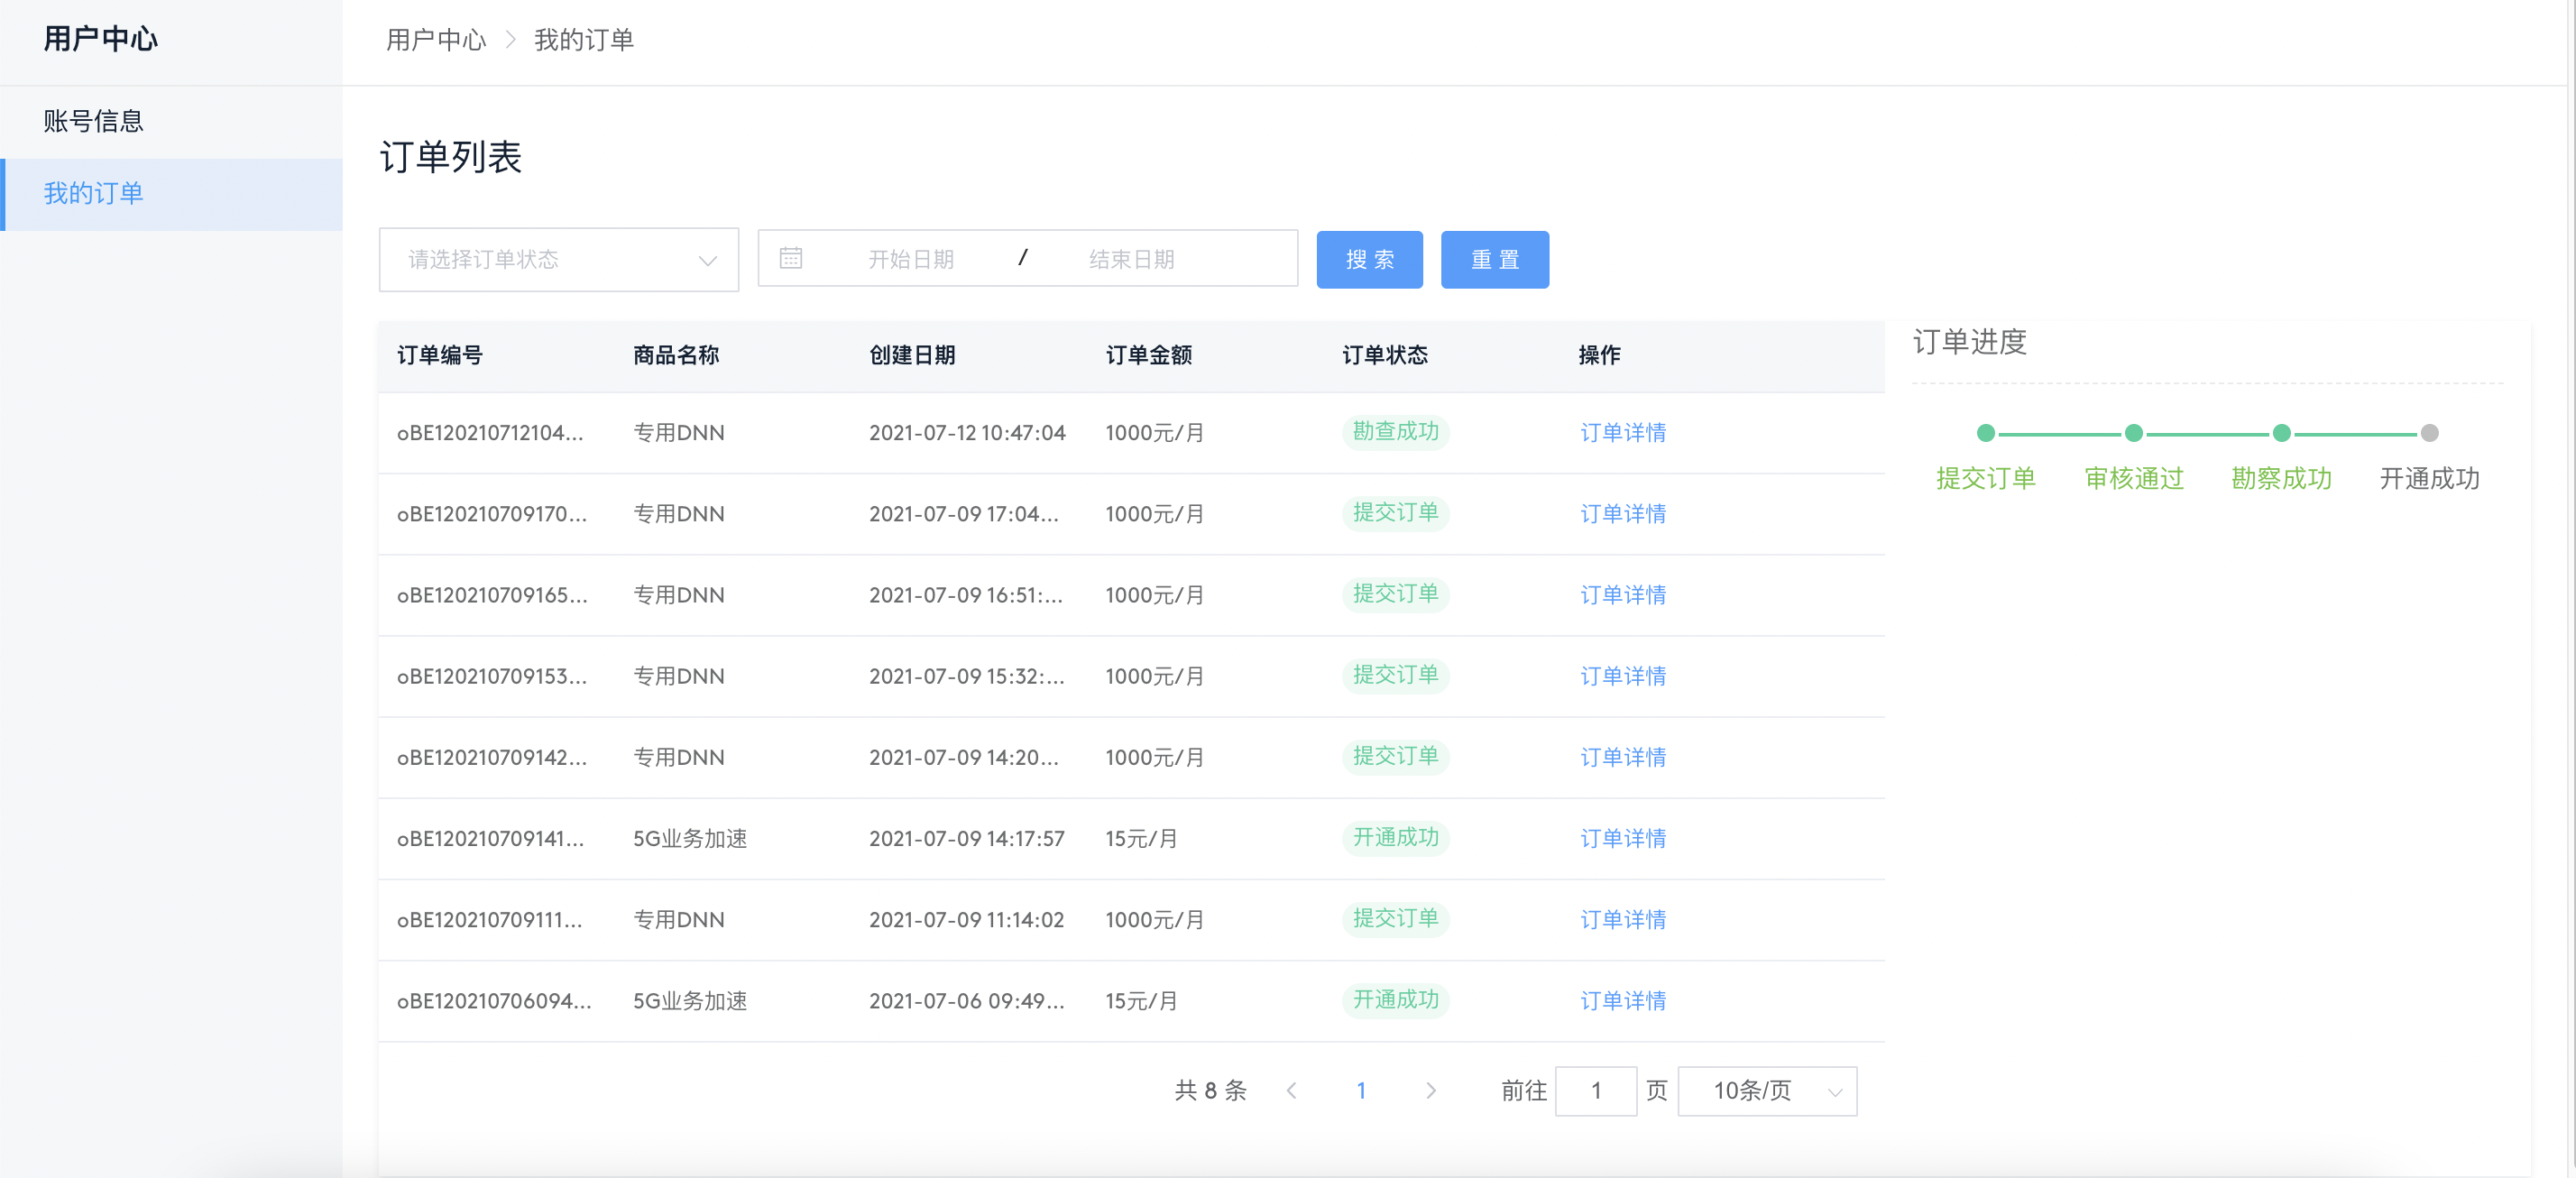Click the order status dropdown chevron arrow
The width and height of the screenshot is (2576, 1178).
coord(708,261)
